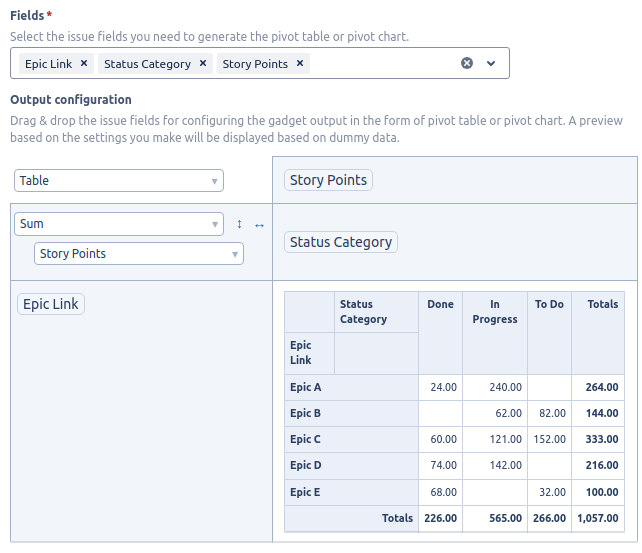
Task: Click the 74.00 cell for Epic D
Action: click(441, 465)
